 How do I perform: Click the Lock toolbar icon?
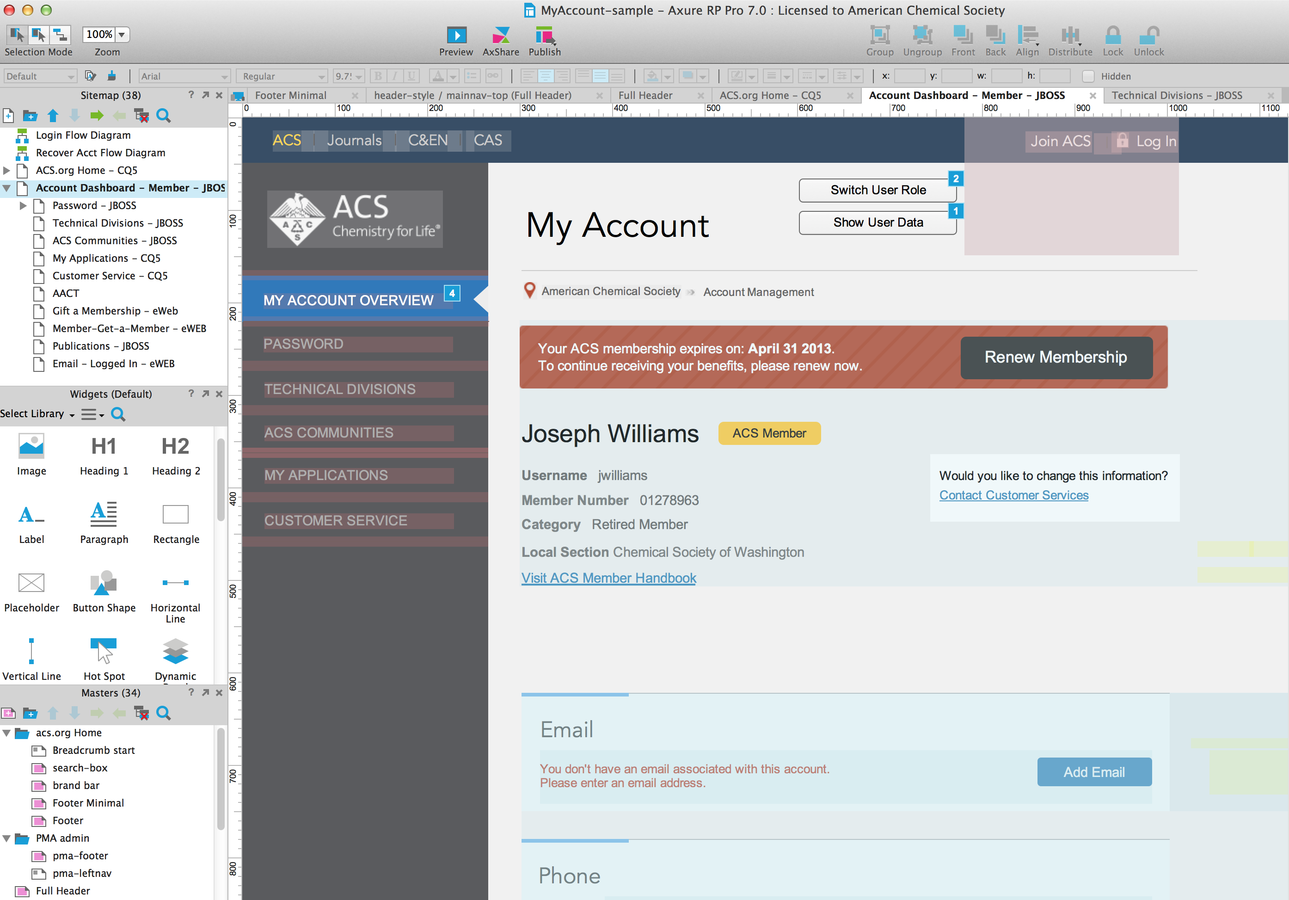[1113, 35]
